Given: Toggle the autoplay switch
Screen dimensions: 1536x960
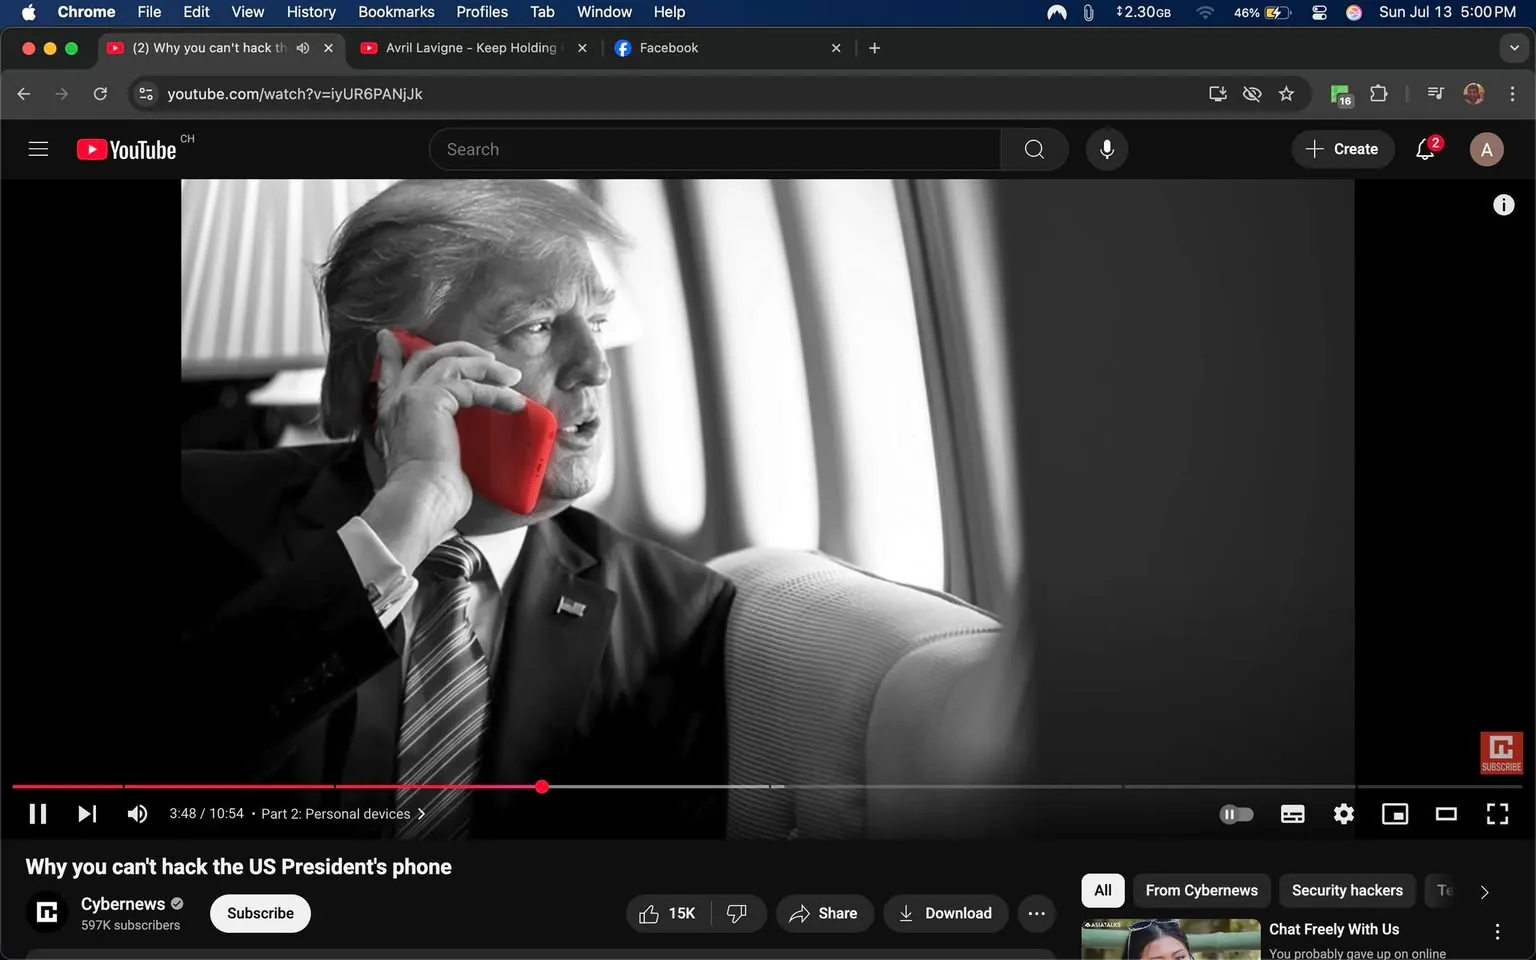Looking at the screenshot, I should coord(1236,814).
